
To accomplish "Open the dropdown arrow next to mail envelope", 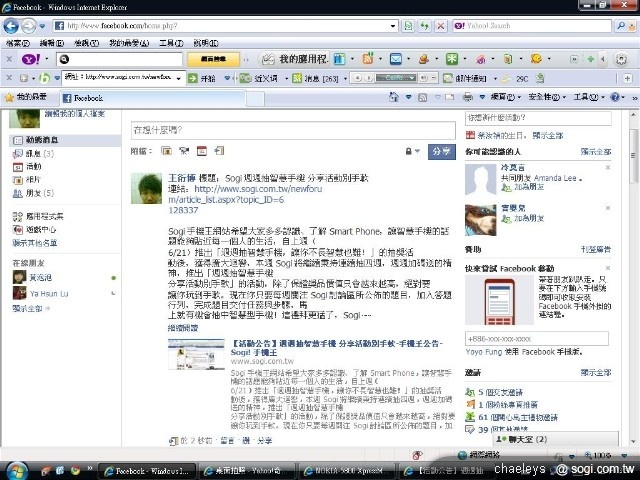I will pos(409,59).
